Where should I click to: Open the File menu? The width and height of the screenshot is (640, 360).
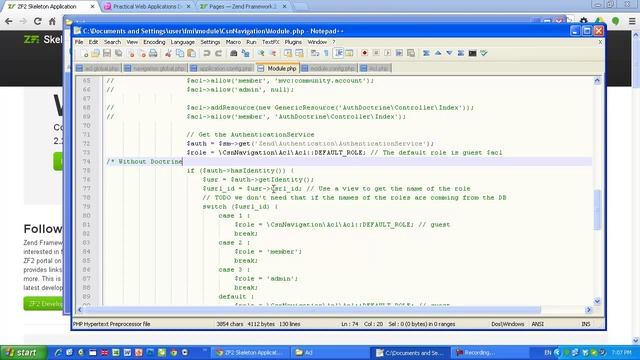coord(79,42)
